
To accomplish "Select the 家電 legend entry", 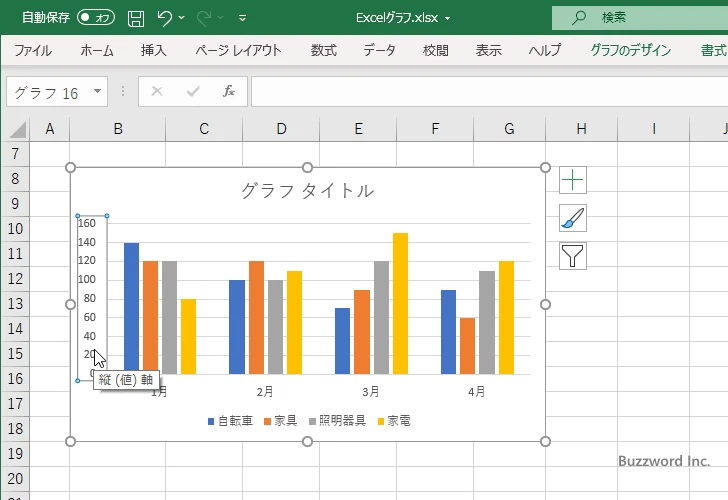I will point(394,421).
